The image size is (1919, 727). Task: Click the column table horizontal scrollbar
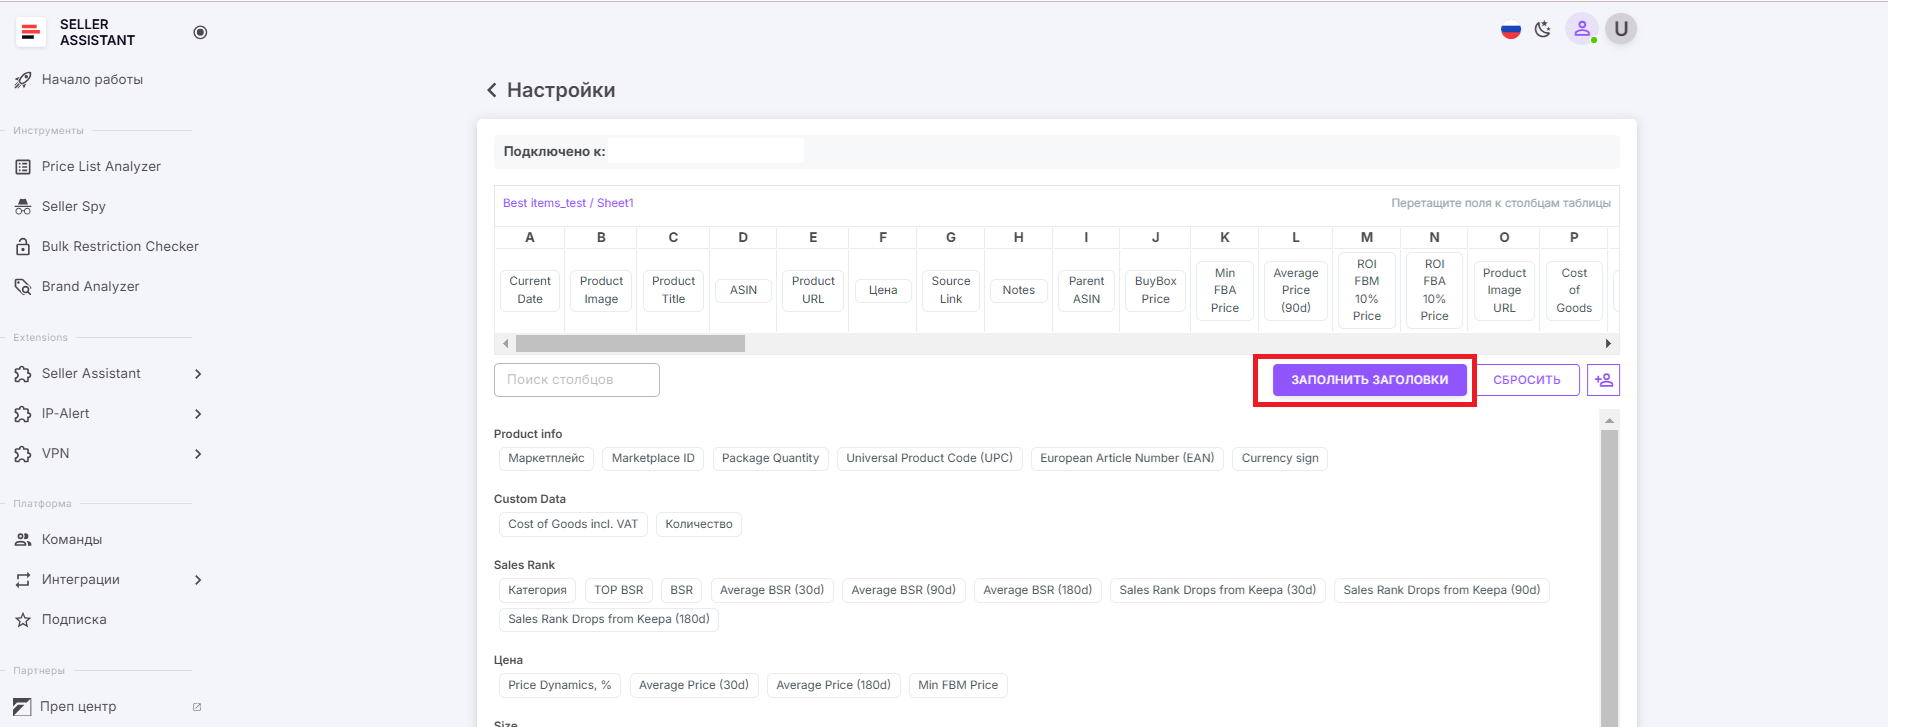[630, 344]
